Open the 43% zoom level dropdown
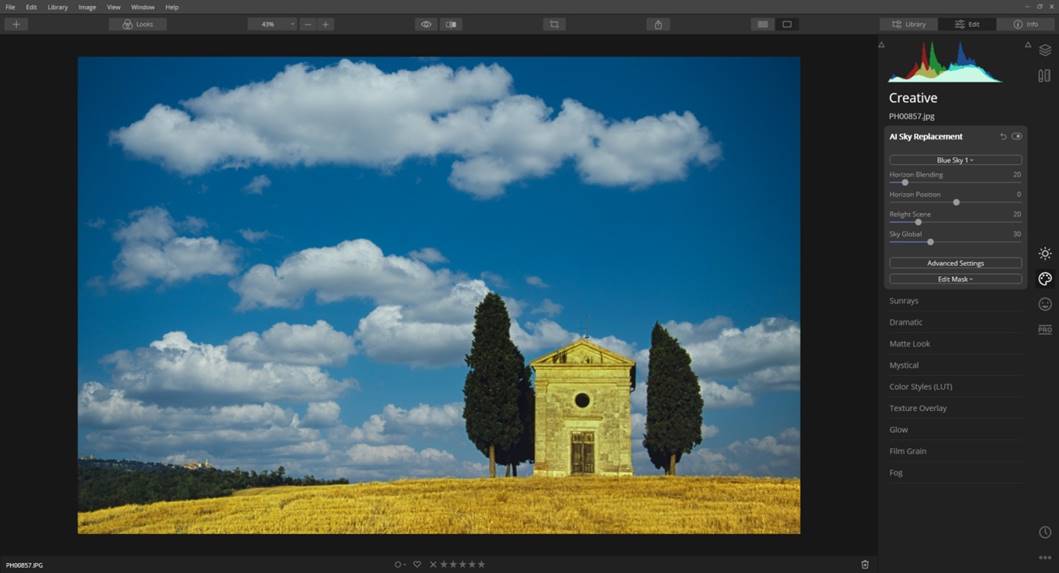Image resolution: width=1059 pixels, height=573 pixels. click(272, 24)
